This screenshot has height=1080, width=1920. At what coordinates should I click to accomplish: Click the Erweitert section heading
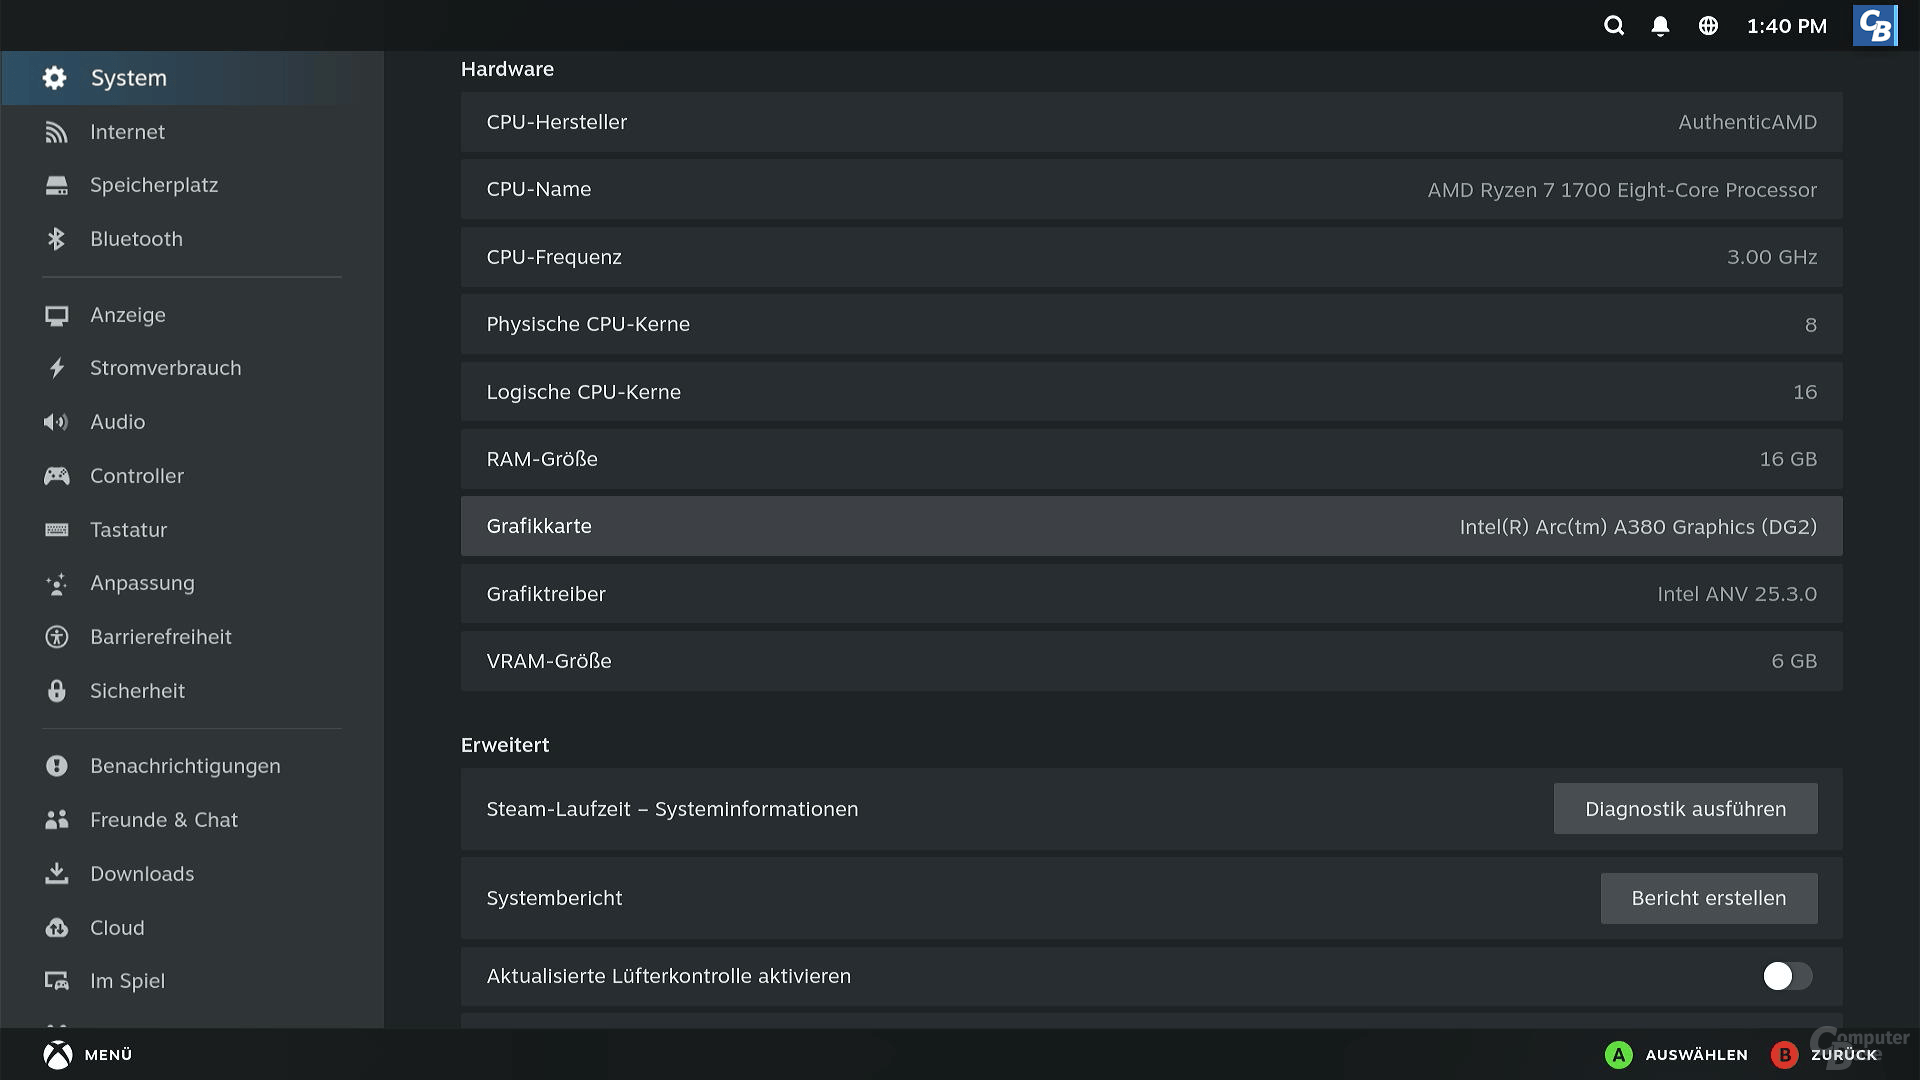[x=505, y=745]
